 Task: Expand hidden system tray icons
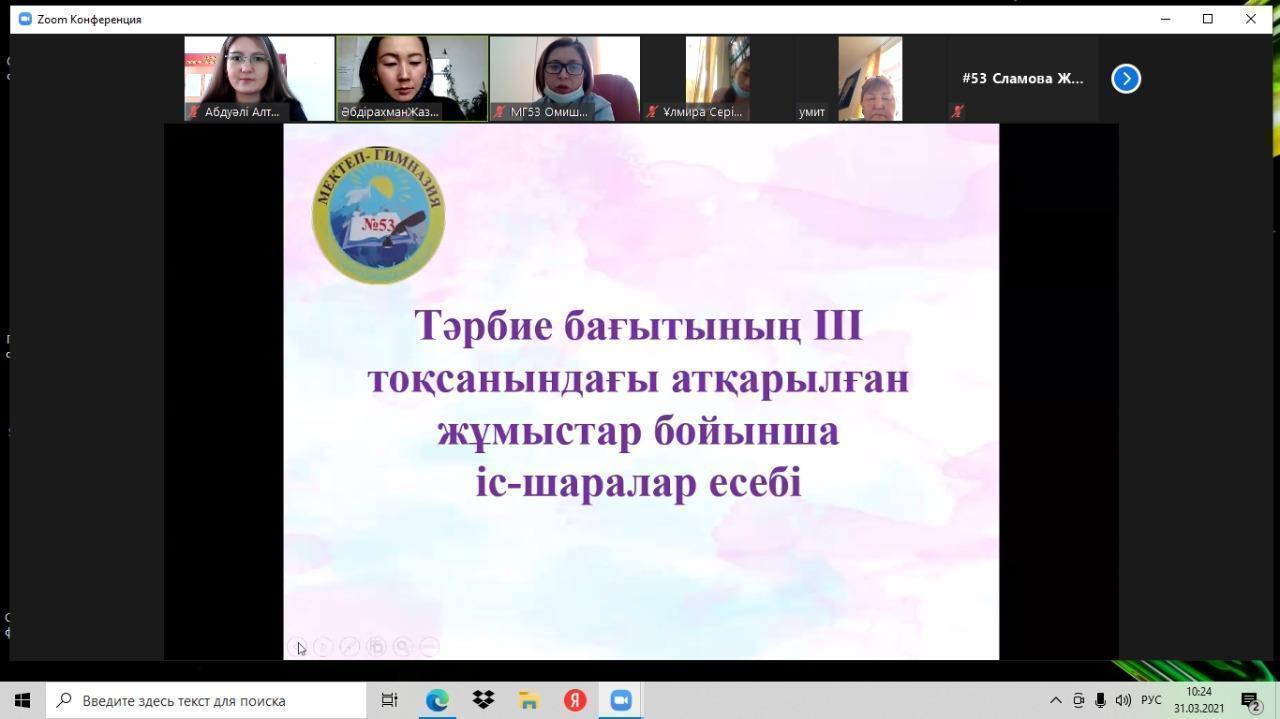tap(1055, 701)
